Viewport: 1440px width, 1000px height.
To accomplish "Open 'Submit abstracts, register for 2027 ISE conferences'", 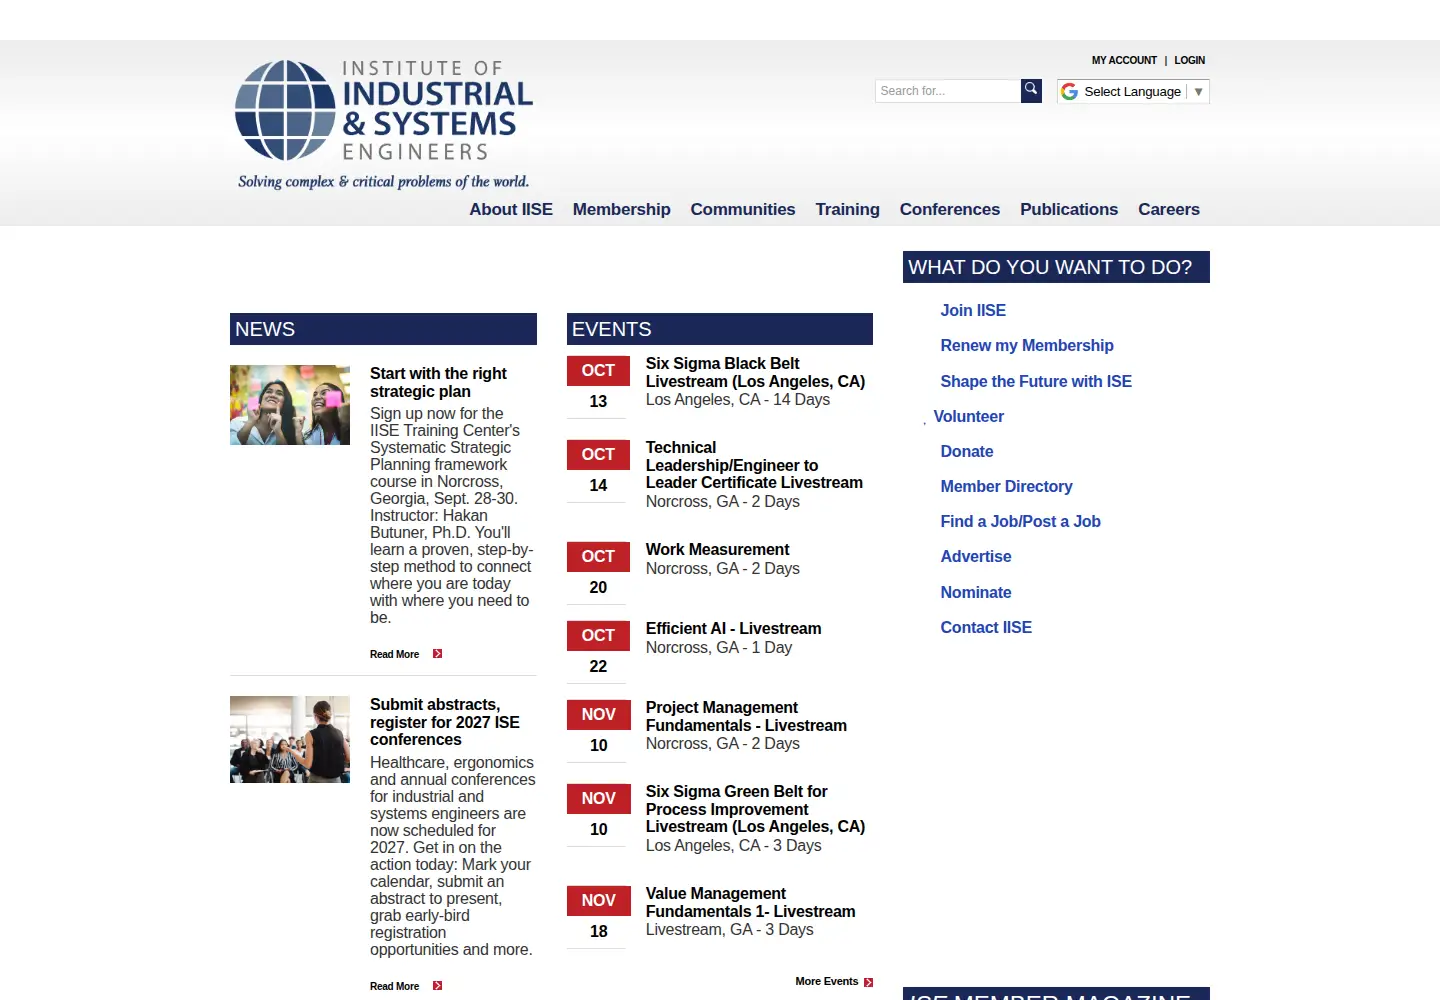I will [x=445, y=722].
